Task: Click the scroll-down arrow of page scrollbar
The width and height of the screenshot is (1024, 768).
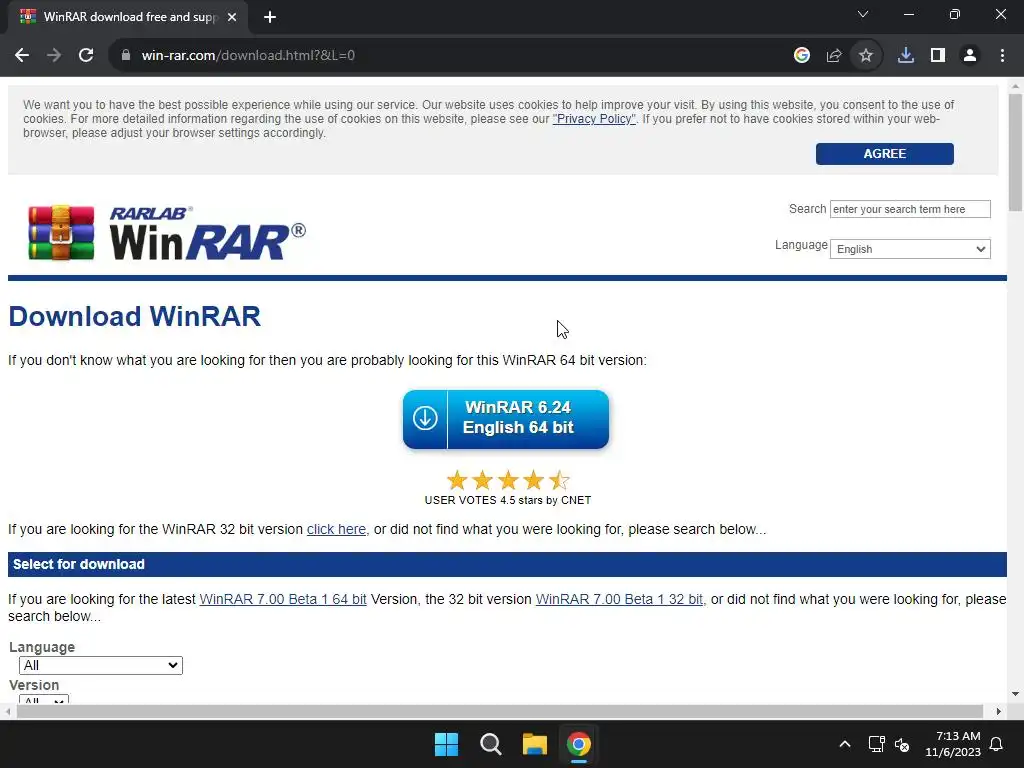Action: click(x=1015, y=694)
